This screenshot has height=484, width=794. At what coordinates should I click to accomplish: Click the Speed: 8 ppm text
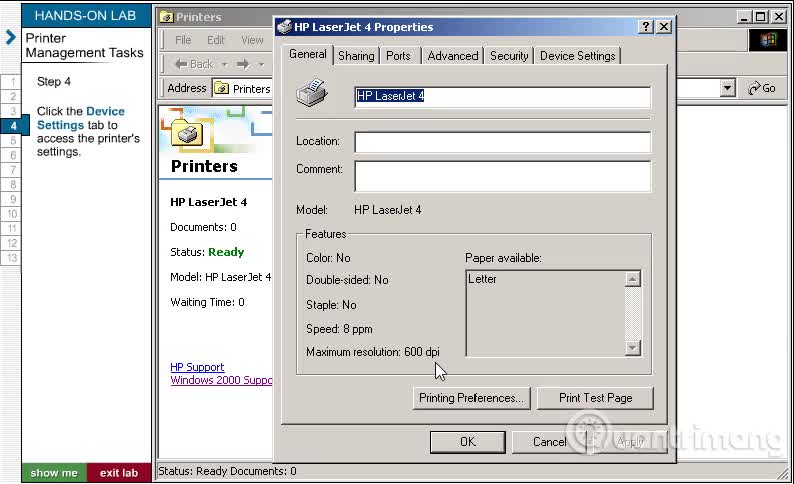click(x=339, y=329)
